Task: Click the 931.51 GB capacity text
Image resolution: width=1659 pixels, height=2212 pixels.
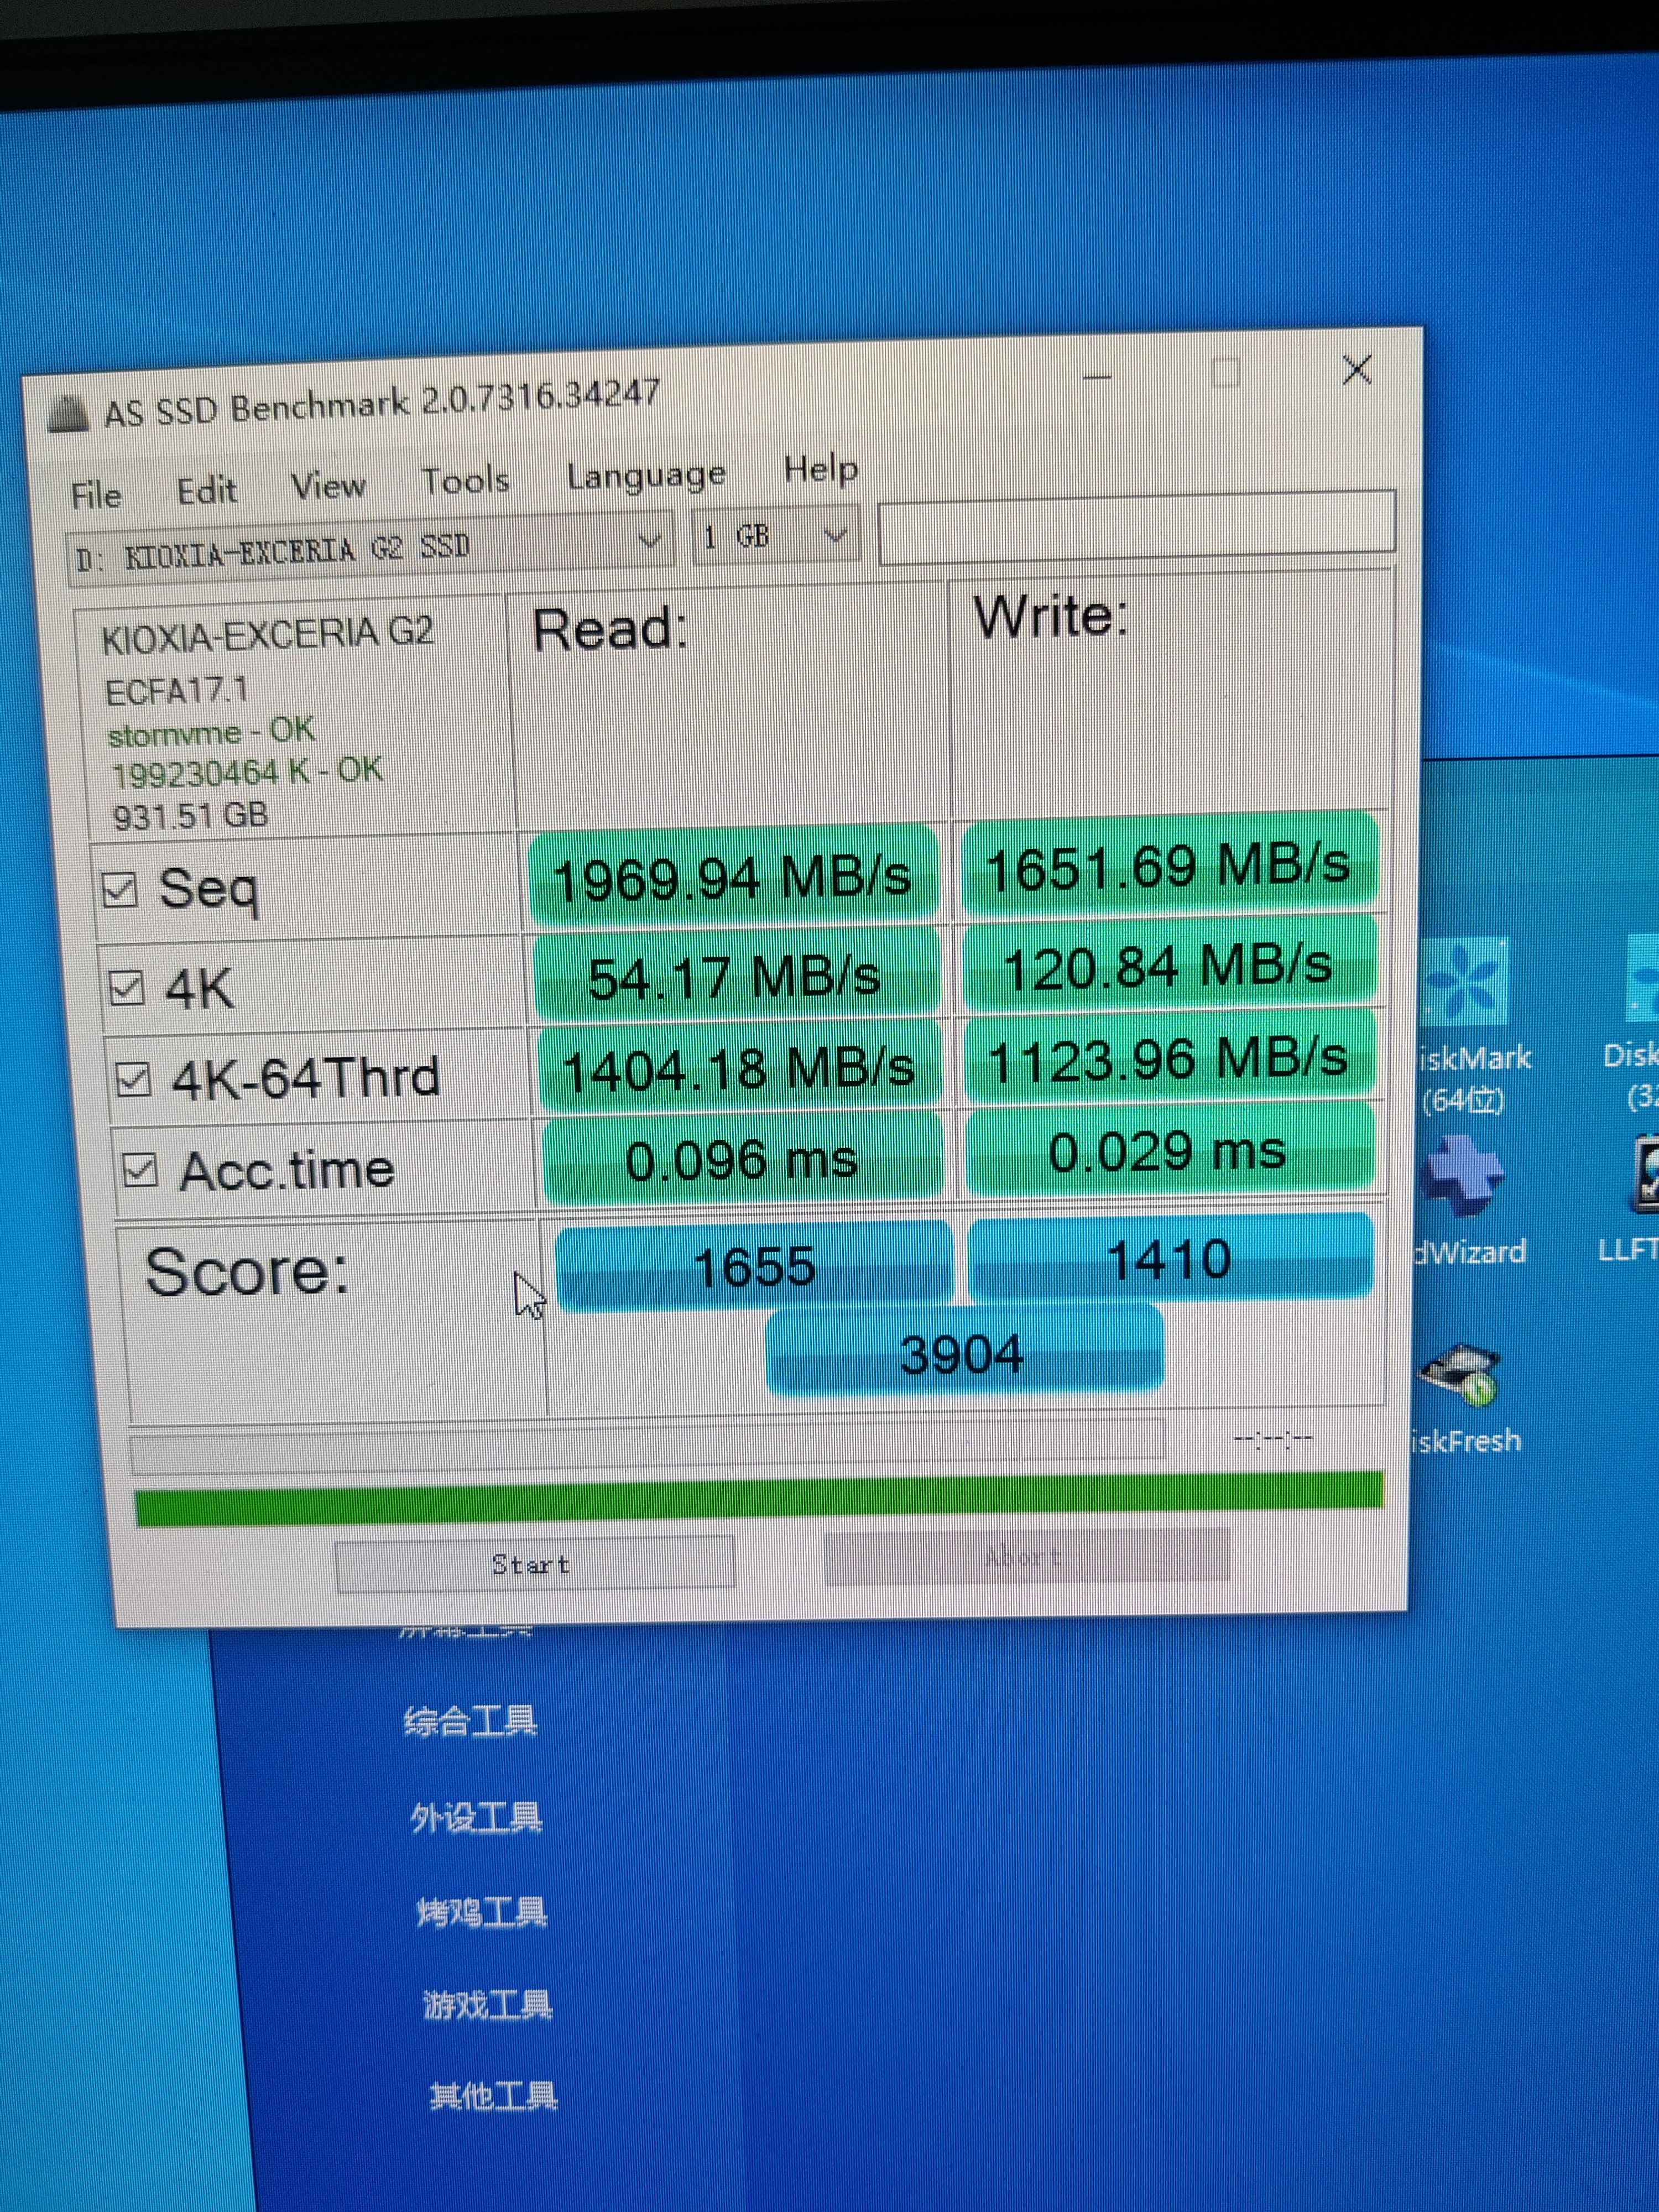Action: click(190, 816)
